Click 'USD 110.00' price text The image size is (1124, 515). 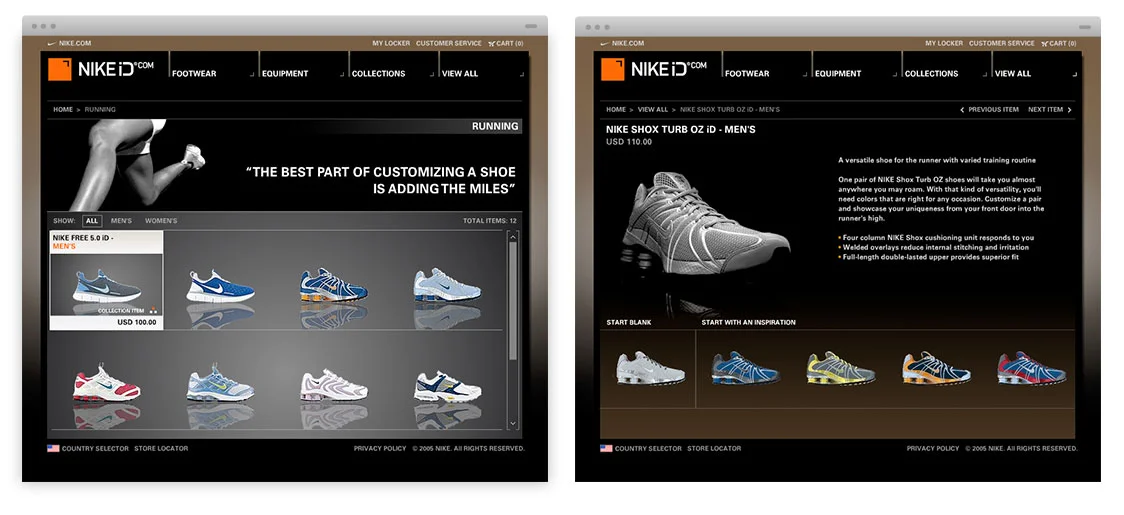pyautogui.click(x=629, y=142)
